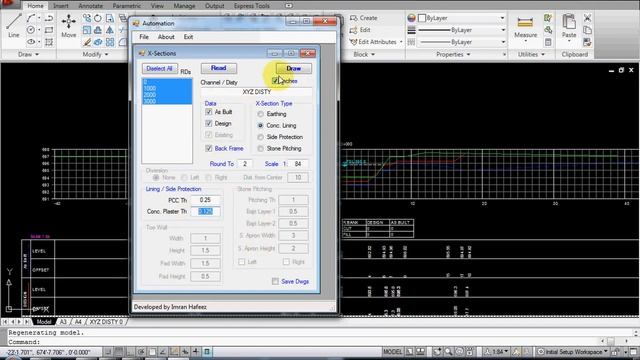Open the Annotate ribbon tab
The image size is (640, 360).
[x=90, y=6]
